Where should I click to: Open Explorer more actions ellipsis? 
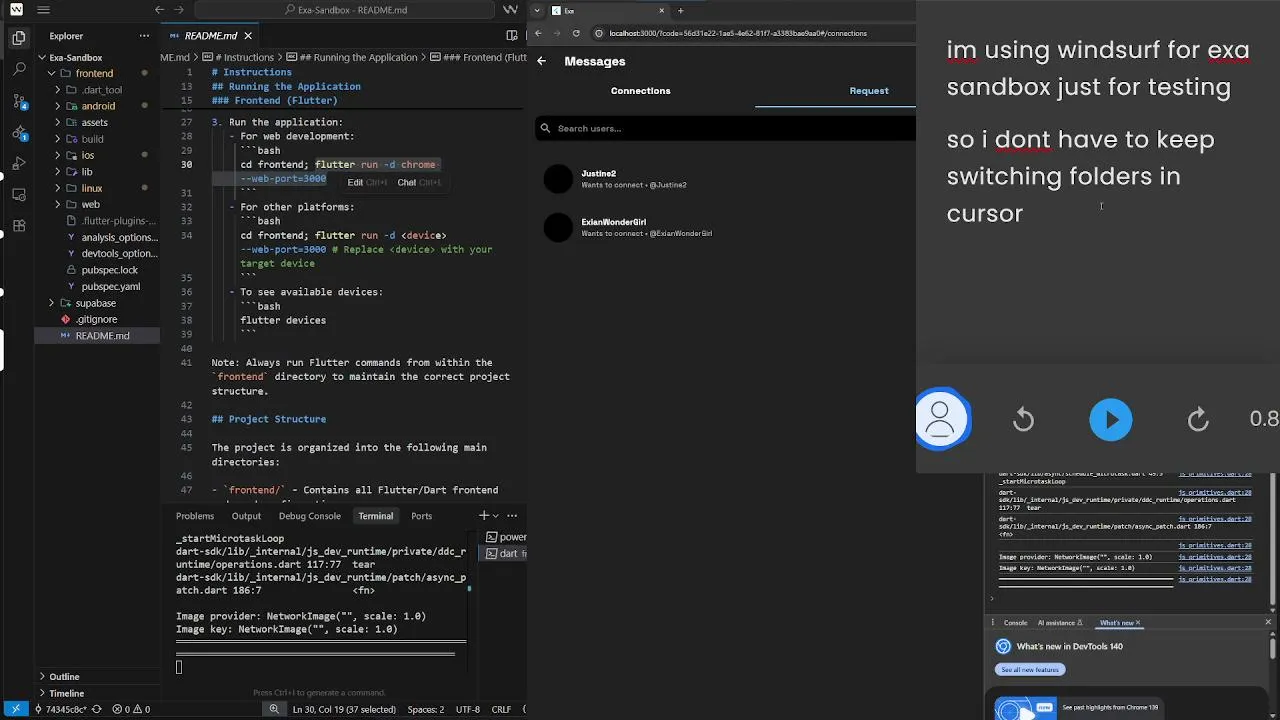tap(144, 36)
